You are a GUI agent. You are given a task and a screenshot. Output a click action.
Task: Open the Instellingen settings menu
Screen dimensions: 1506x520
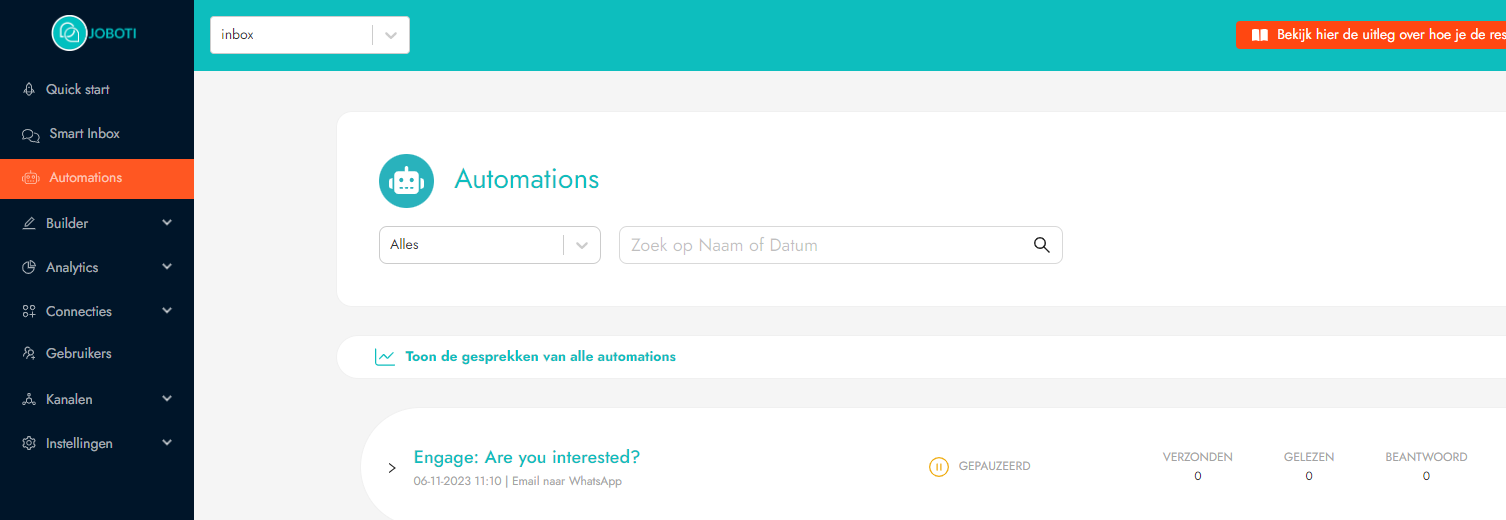[97, 443]
